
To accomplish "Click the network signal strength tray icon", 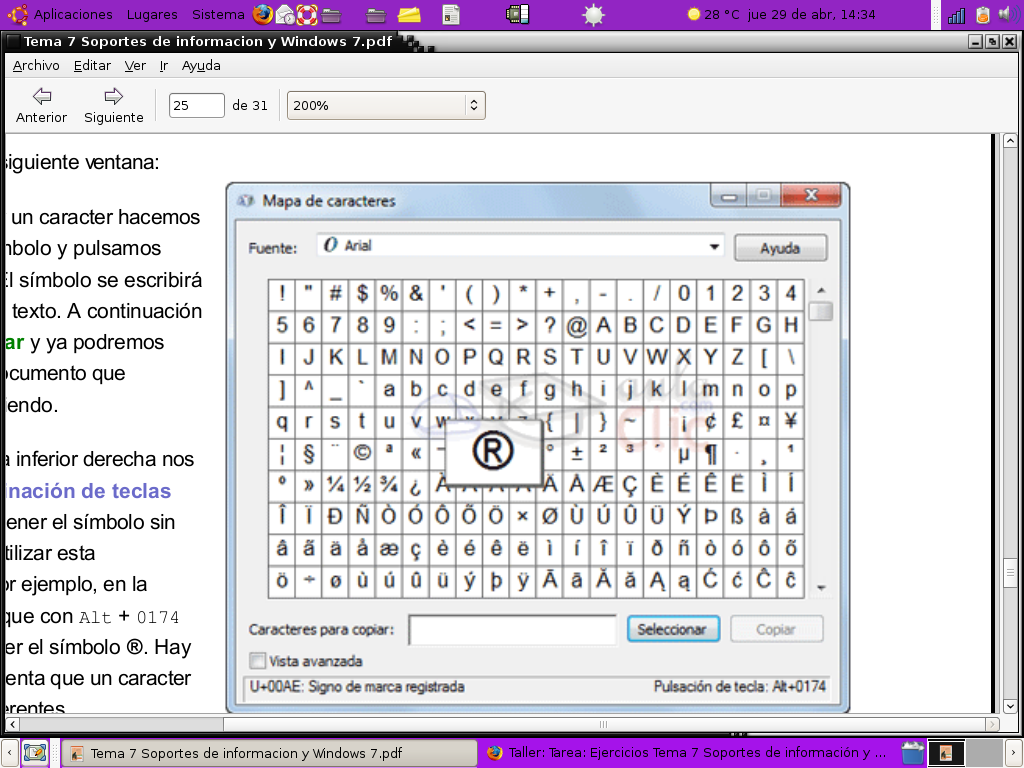I will (957, 13).
